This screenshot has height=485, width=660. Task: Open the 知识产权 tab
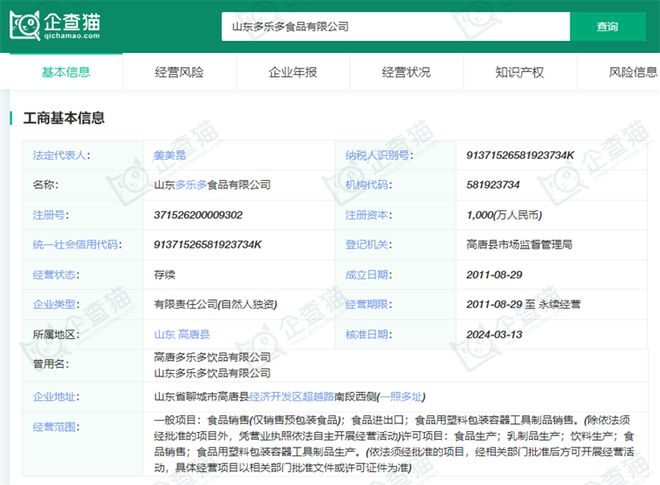pos(519,72)
